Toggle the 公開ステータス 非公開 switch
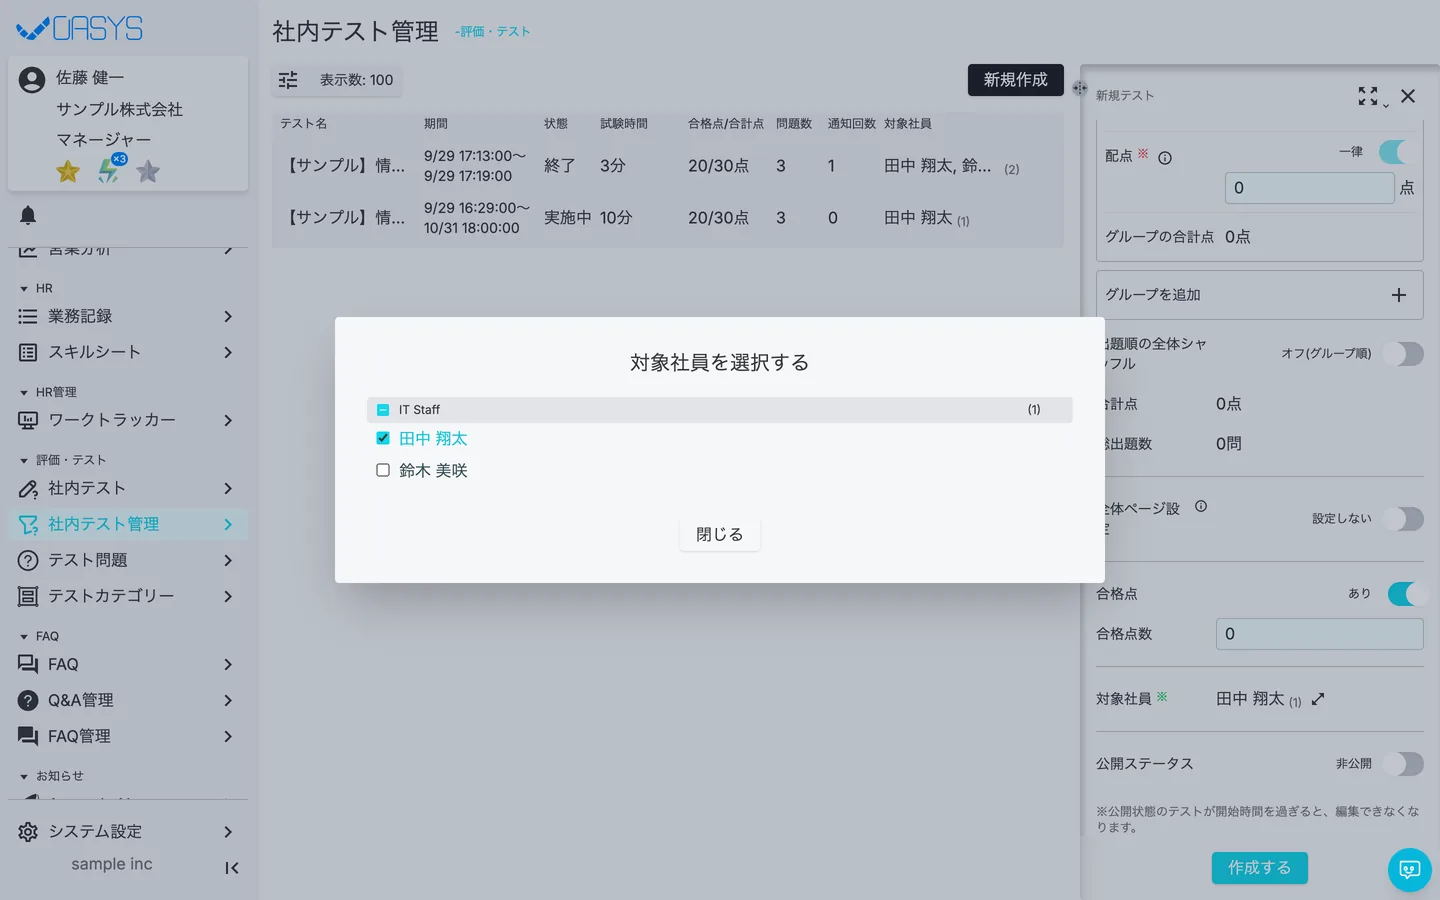The width and height of the screenshot is (1440, 900). pos(1403,764)
